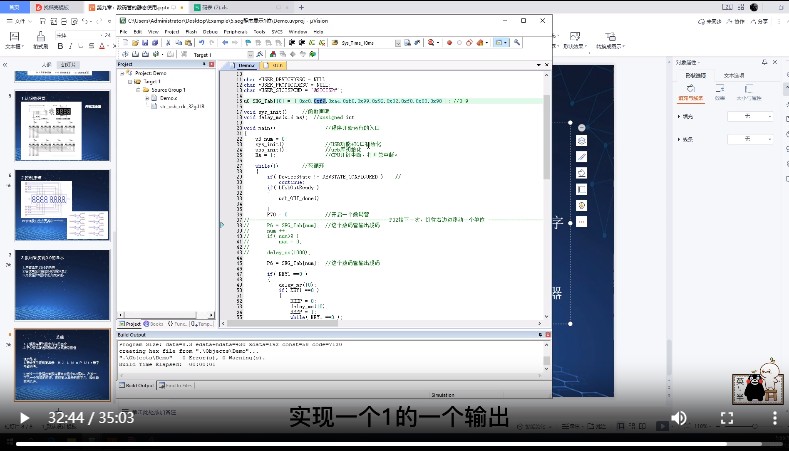Click the Target Options magic wand icon
Screen dimensions: 789x451
click(x=260, y=54)
